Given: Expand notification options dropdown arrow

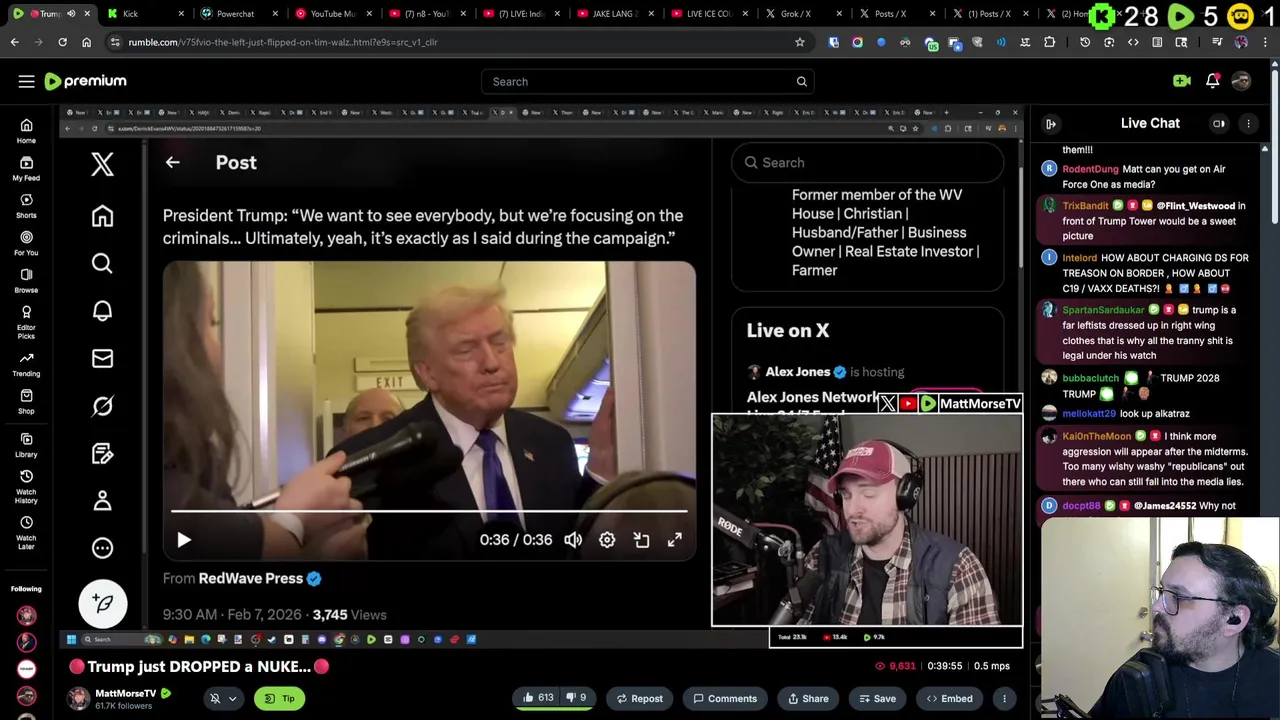Looking at the screenshot, I should [232, 699].
